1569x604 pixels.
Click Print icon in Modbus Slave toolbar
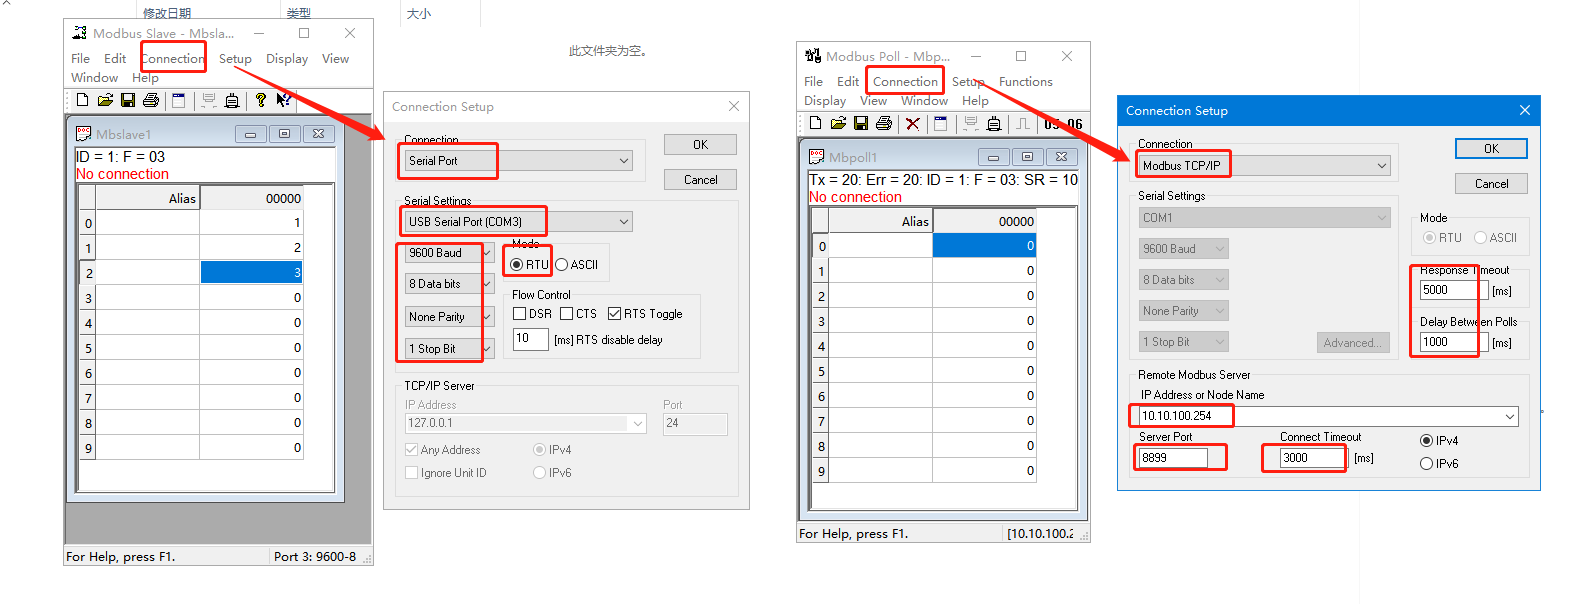(151, 100)
